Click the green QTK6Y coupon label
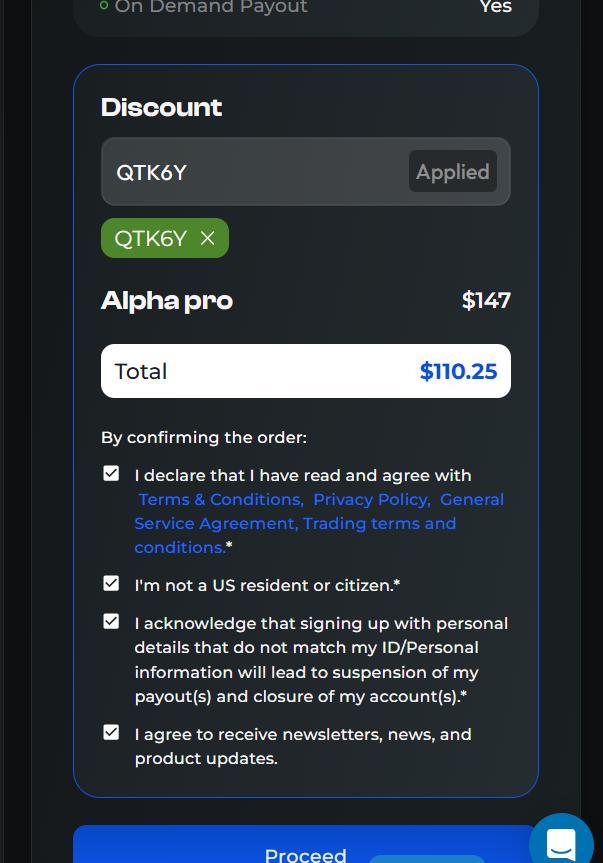 point(151,238)
